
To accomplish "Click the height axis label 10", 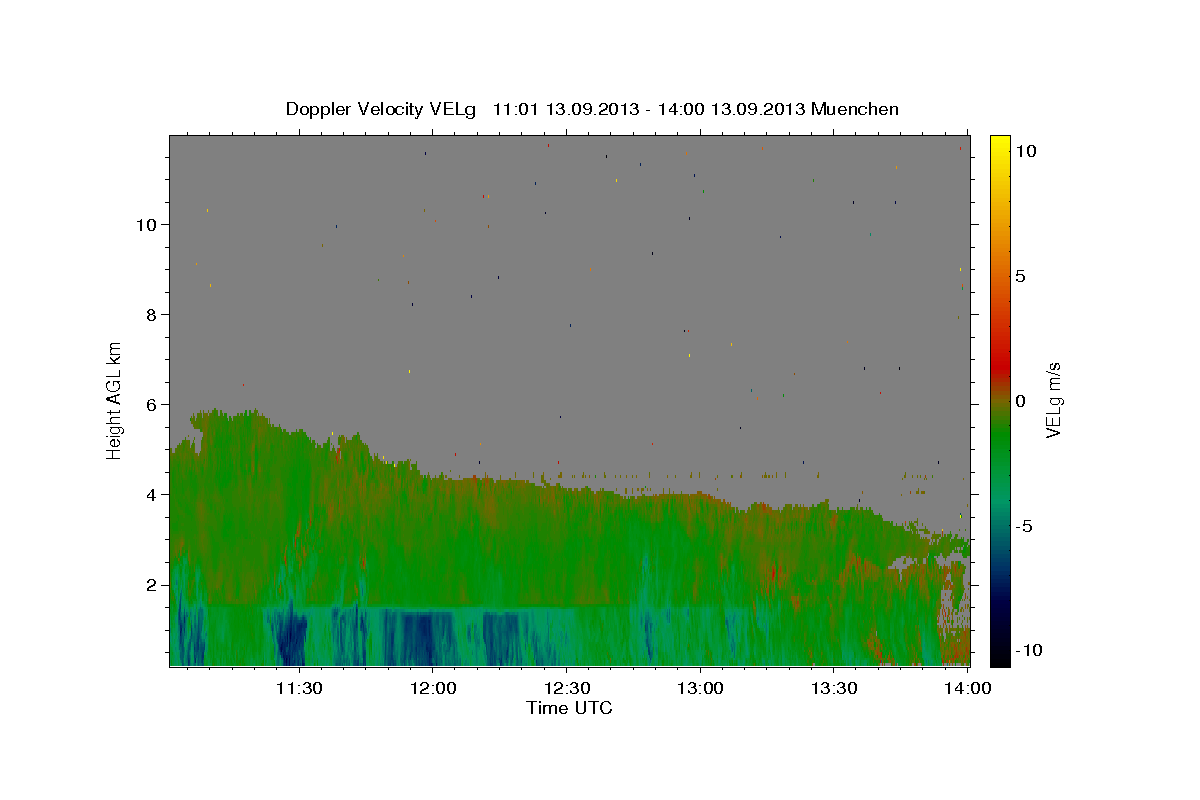I will point(148,224).
